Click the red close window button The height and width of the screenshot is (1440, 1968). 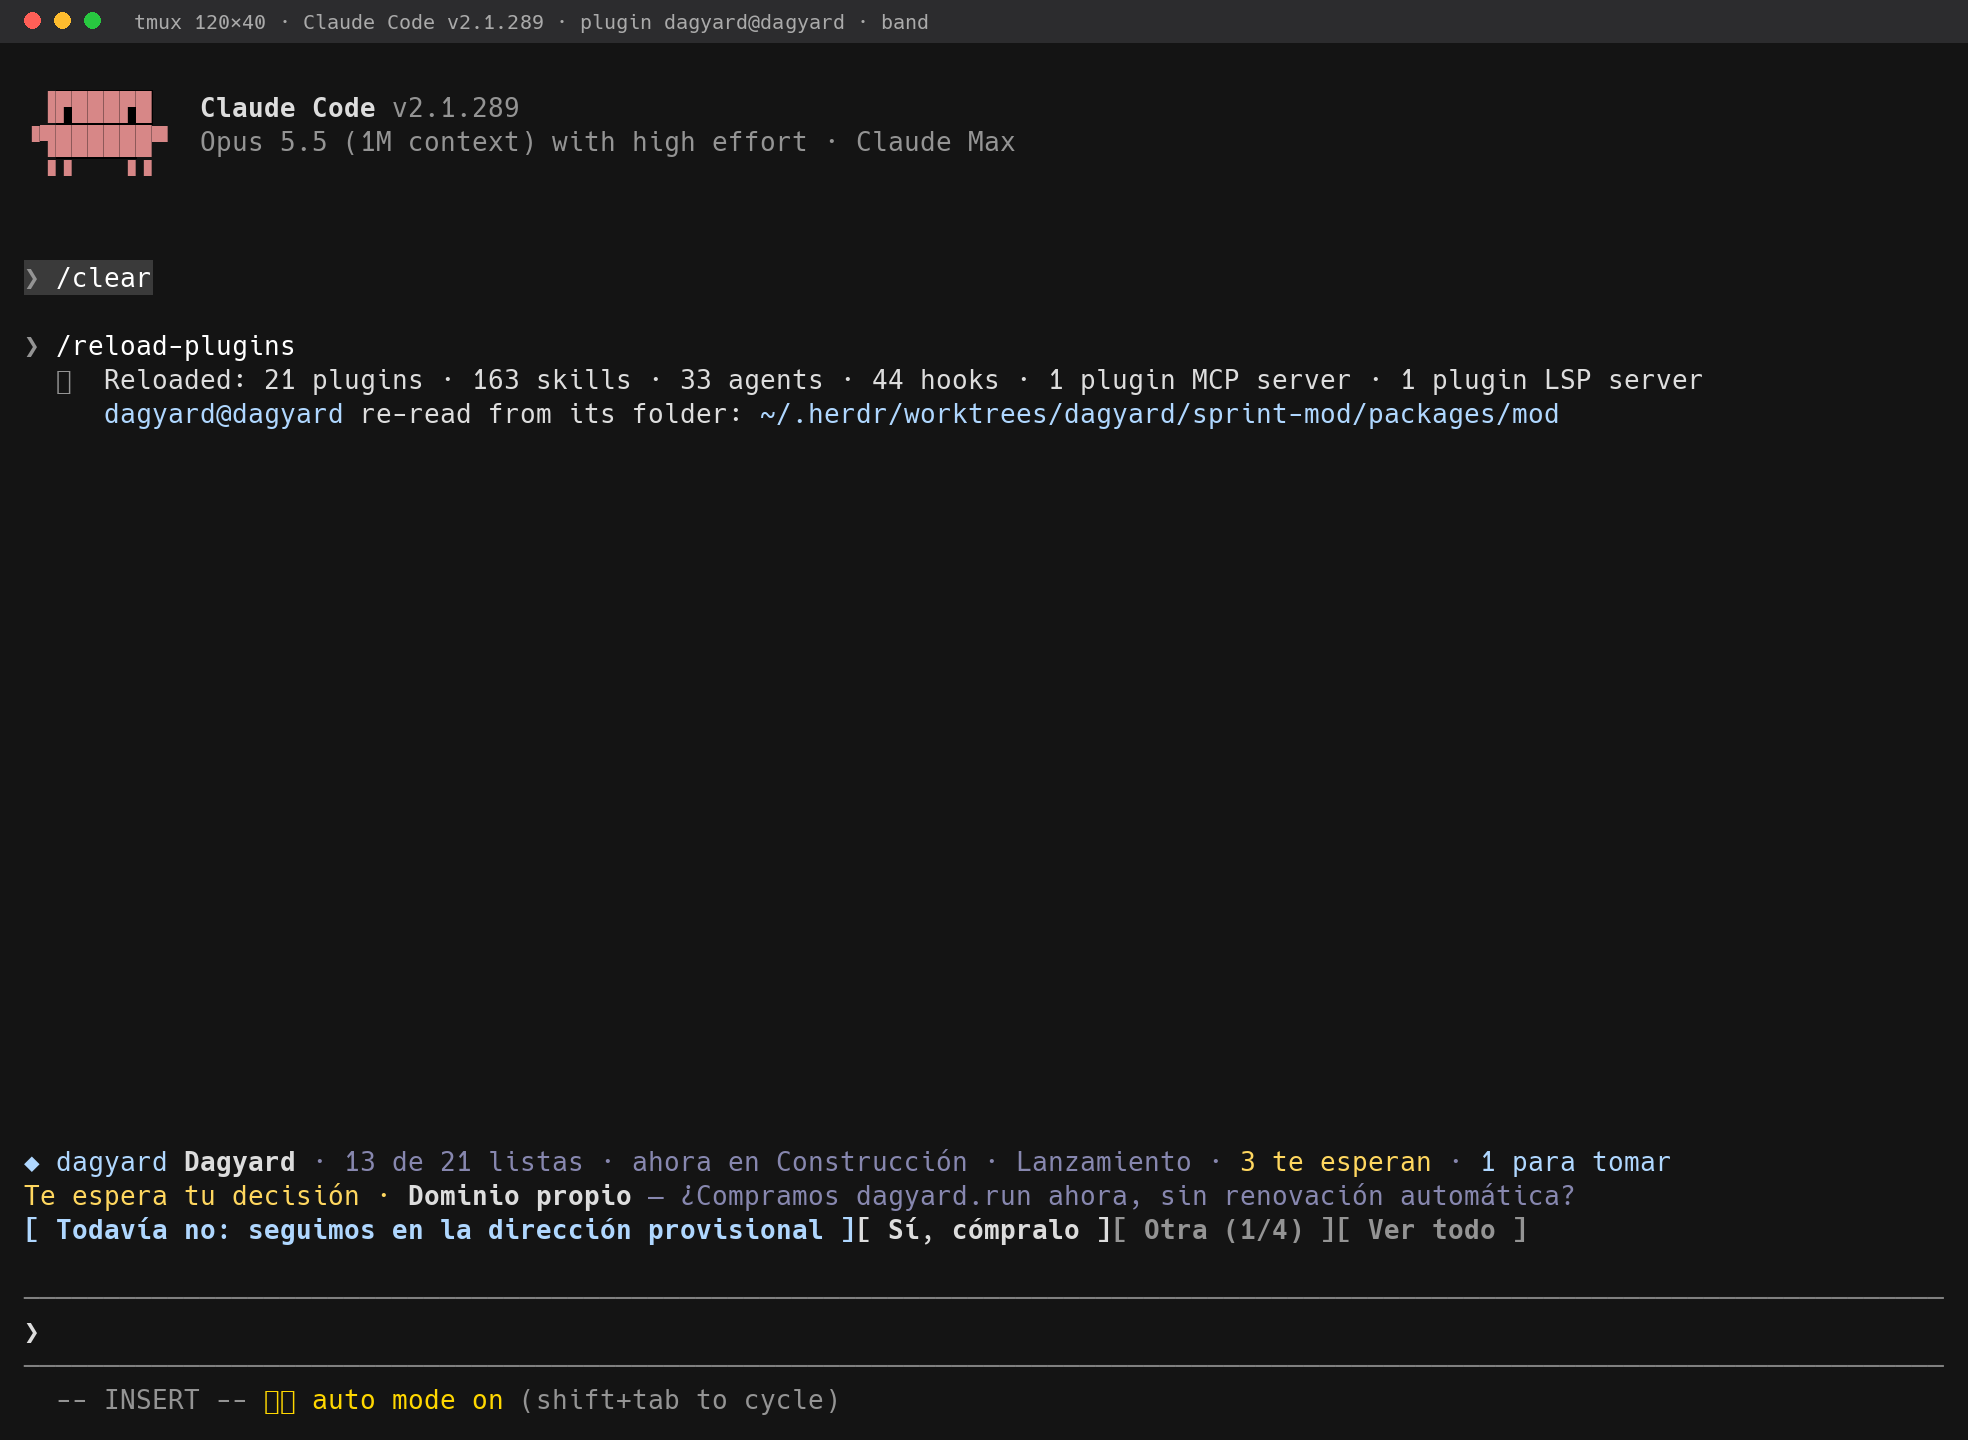tap(32, 21)
